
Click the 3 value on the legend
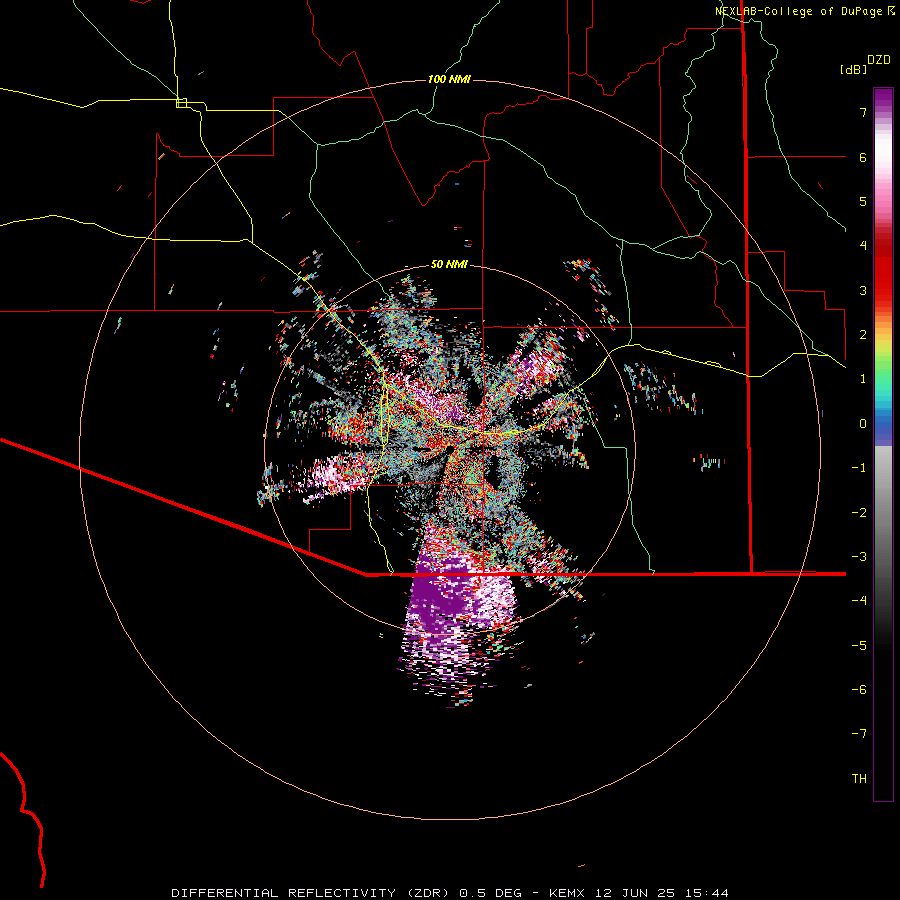tap(863, 290)
